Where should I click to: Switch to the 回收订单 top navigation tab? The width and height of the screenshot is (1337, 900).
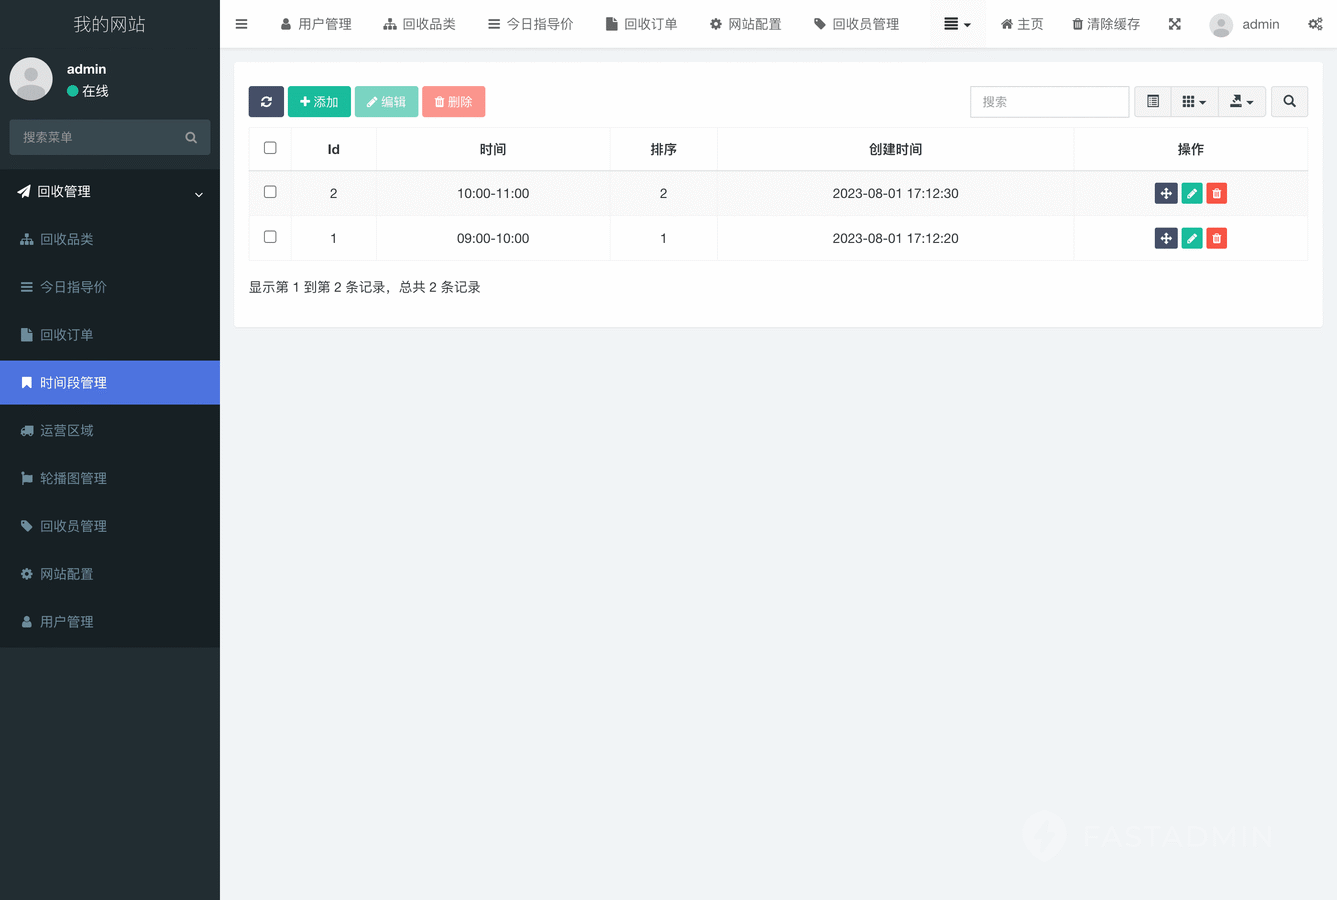(x=641, y=24)
